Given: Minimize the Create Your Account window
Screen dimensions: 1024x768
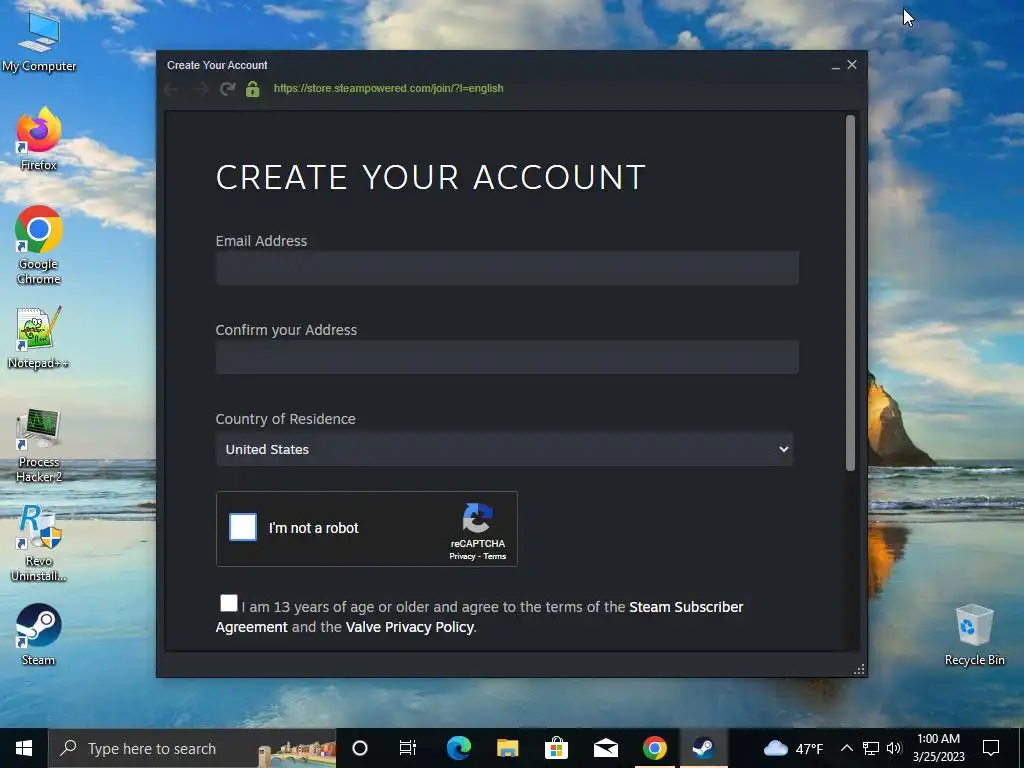Looking at the screenshot, I should (x=835, y=65).
